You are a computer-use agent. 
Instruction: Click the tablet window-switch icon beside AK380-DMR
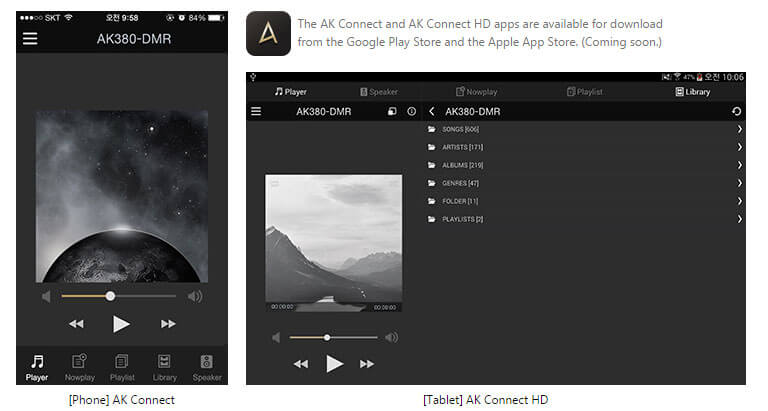[392, 111]
